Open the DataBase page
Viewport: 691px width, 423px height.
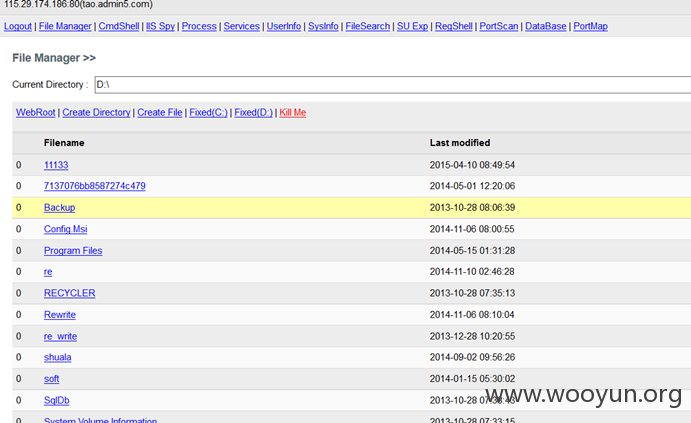546,26
